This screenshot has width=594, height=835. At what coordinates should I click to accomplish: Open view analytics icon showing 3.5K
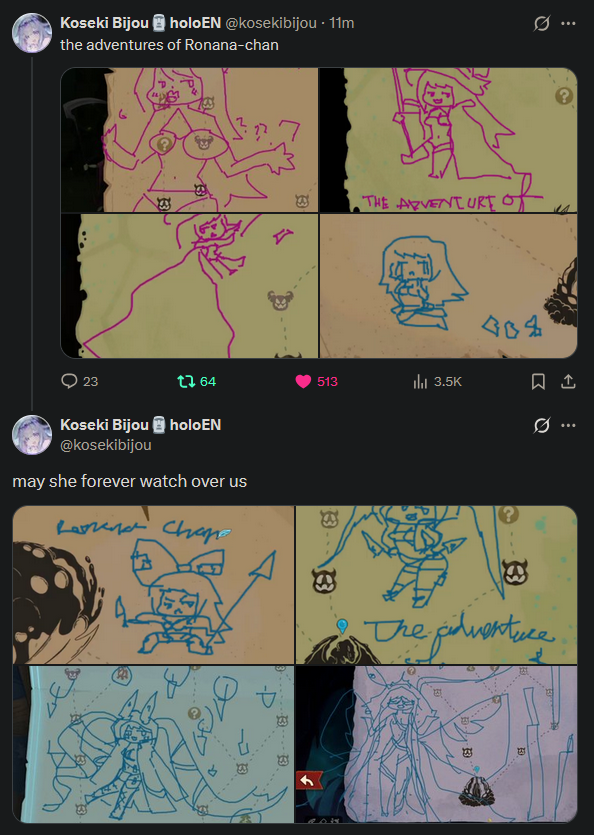tap(420, 381)
